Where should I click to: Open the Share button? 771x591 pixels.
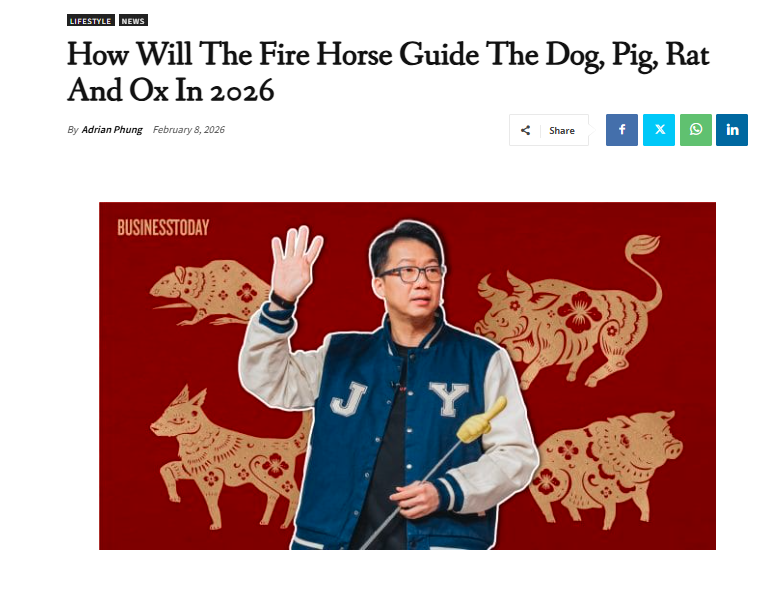coord(549,130)
